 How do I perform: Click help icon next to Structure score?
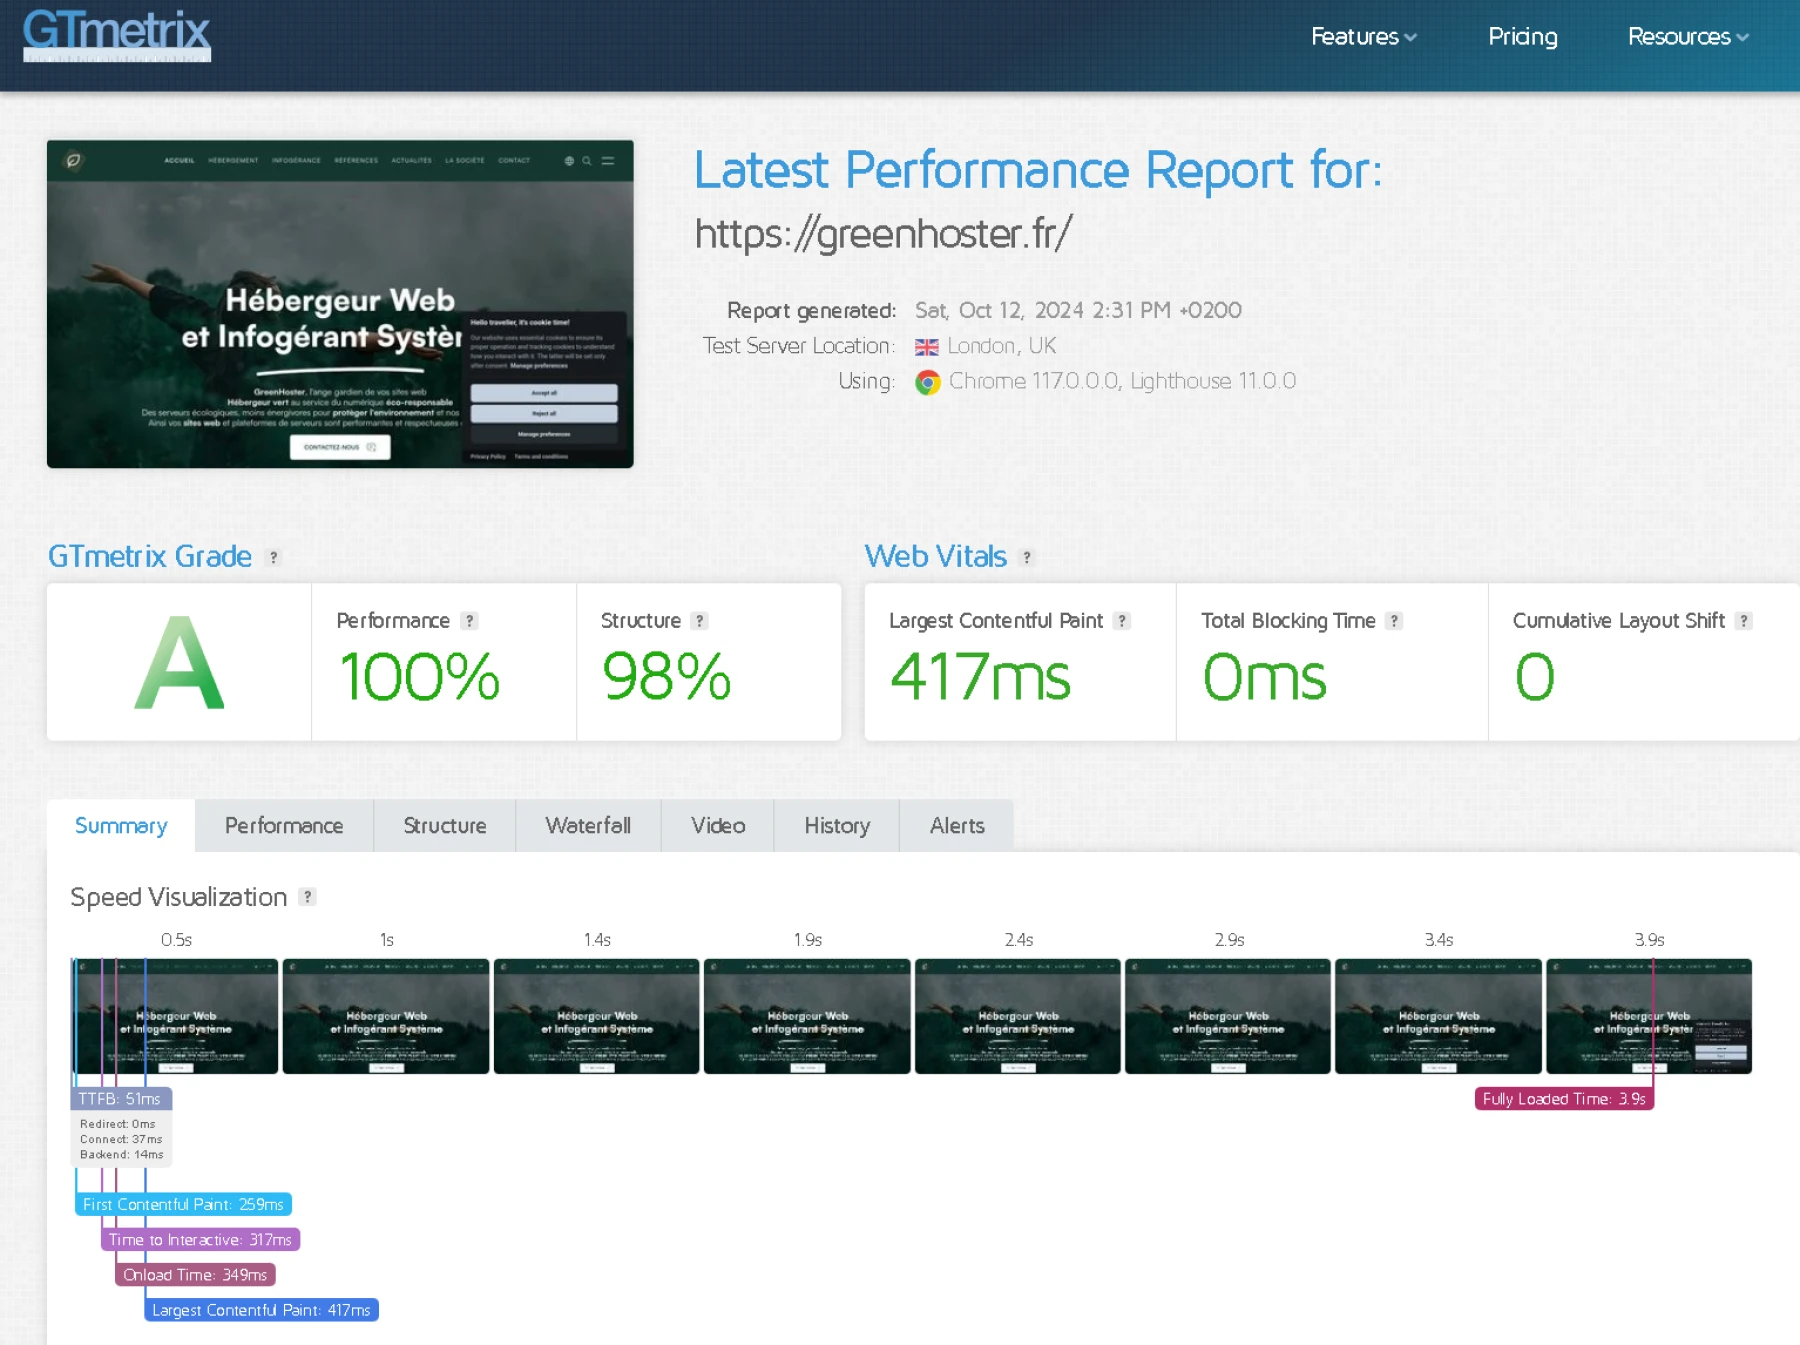(x=700, y=621)
